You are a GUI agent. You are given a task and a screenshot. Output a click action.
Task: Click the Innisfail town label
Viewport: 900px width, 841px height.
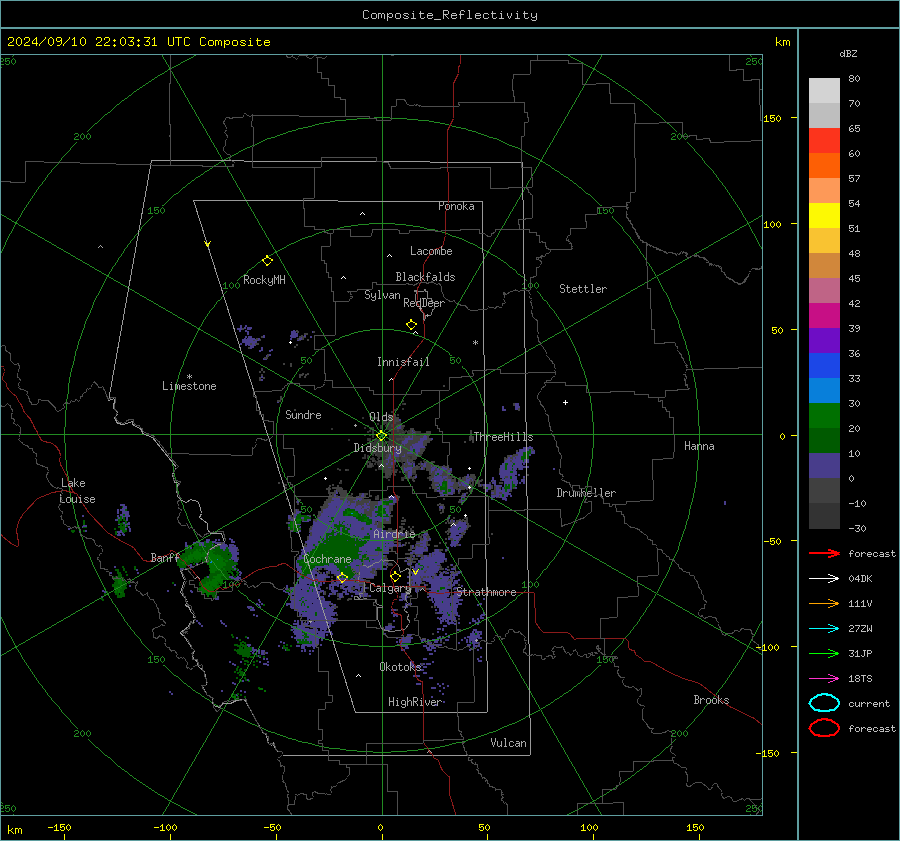point(403,362)
